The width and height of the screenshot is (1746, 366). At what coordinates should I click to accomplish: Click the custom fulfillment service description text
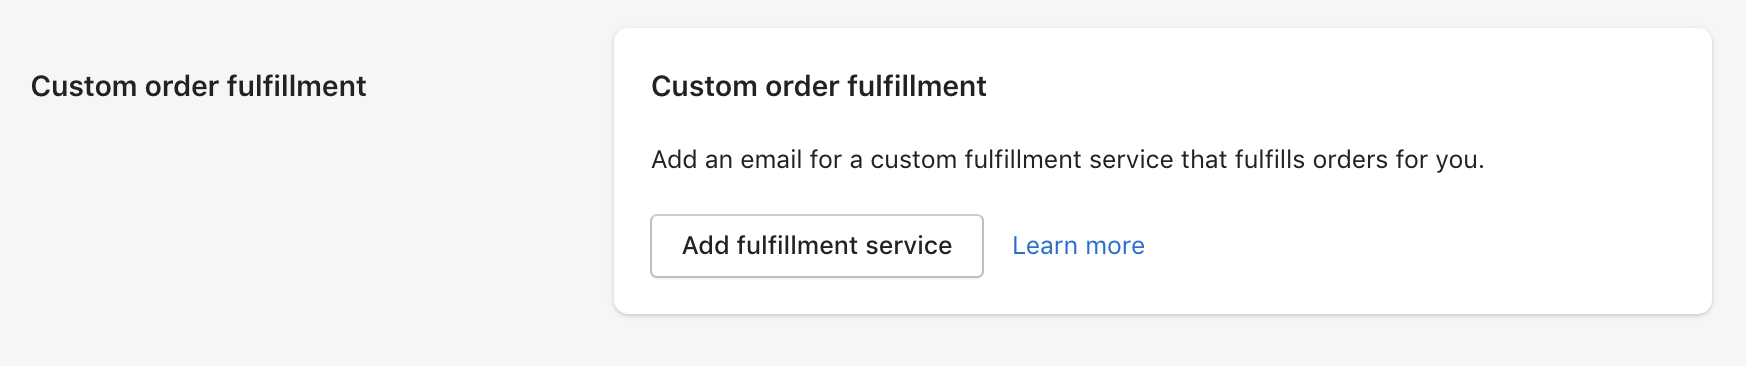tap(1068, 160)
